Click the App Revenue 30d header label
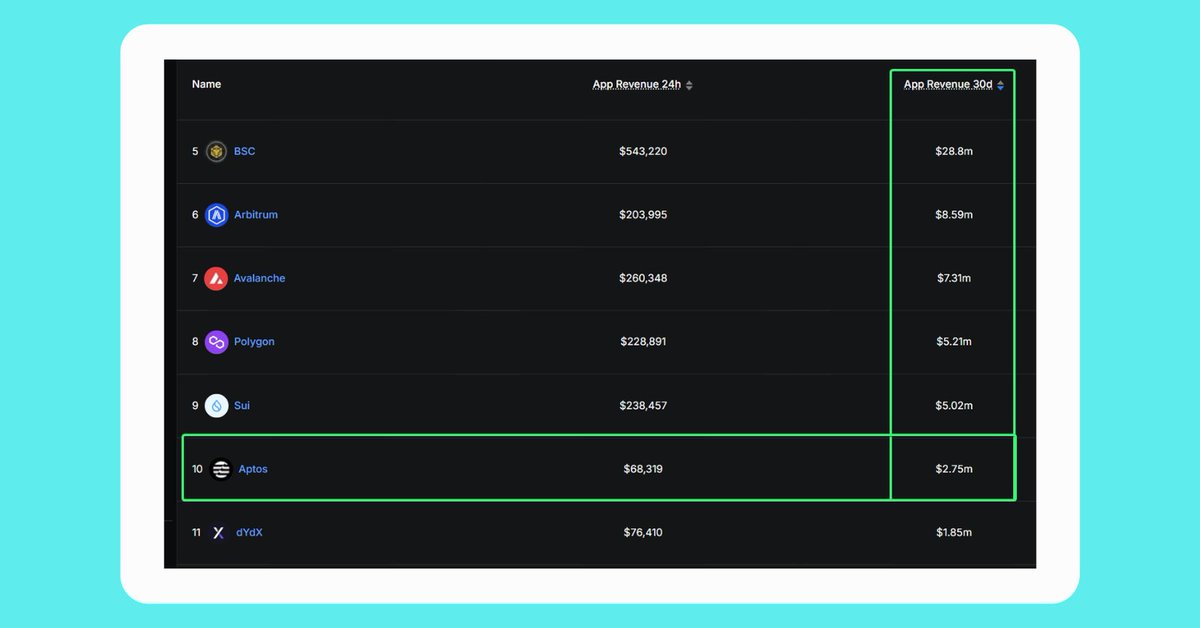 (x=948, y=85)
